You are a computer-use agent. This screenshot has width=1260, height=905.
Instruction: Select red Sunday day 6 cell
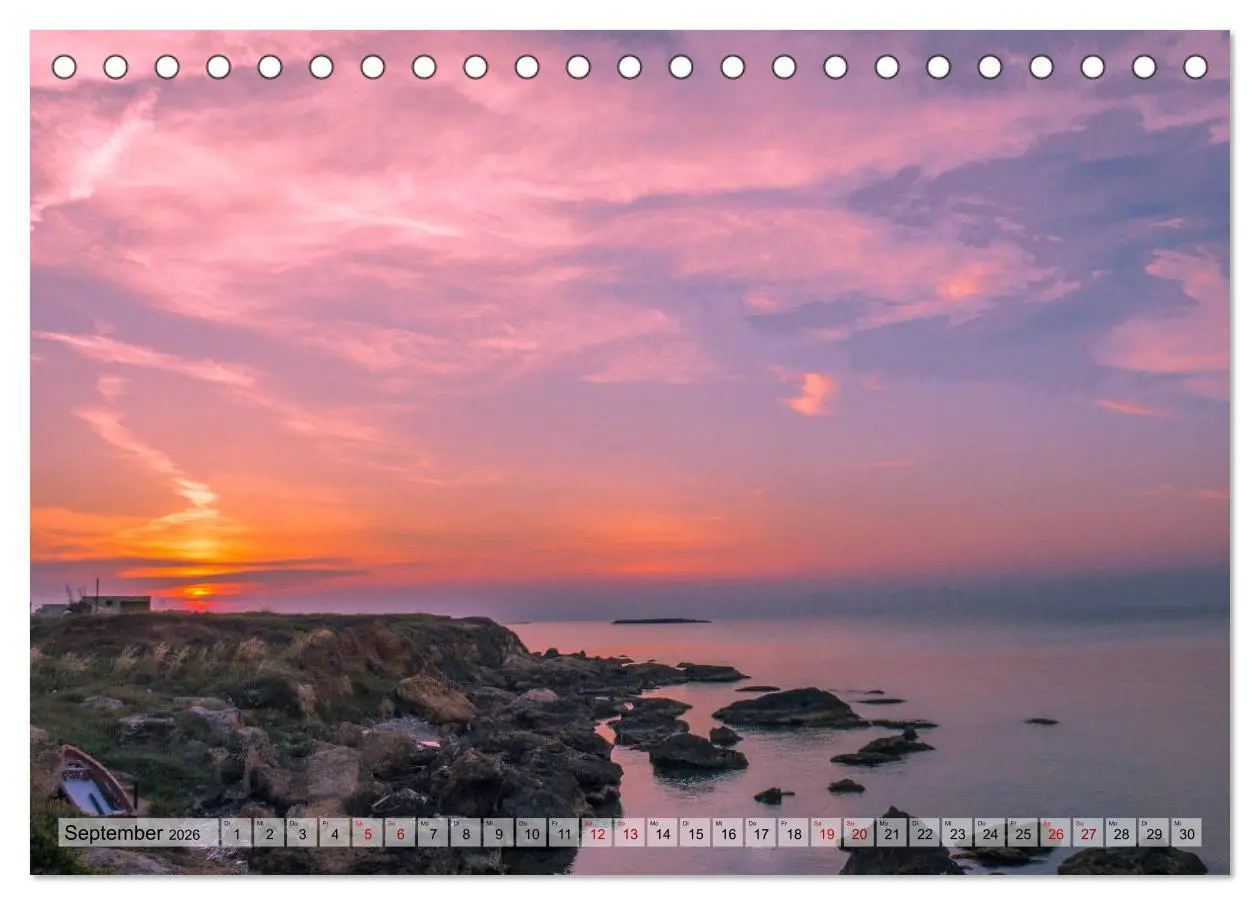(400, 833)
